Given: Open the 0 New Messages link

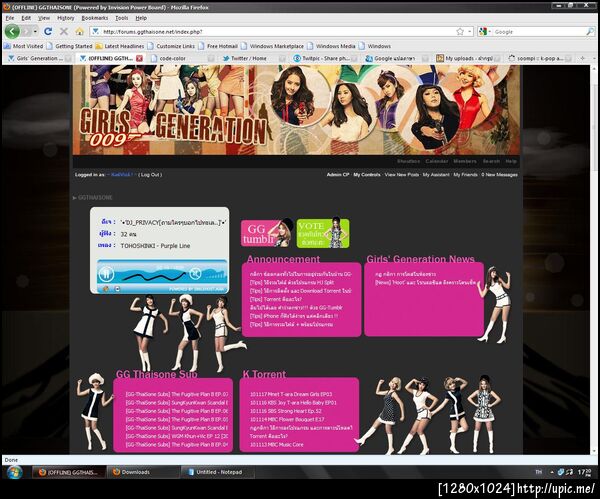Looking at the screenshot, I should (499, 174).
